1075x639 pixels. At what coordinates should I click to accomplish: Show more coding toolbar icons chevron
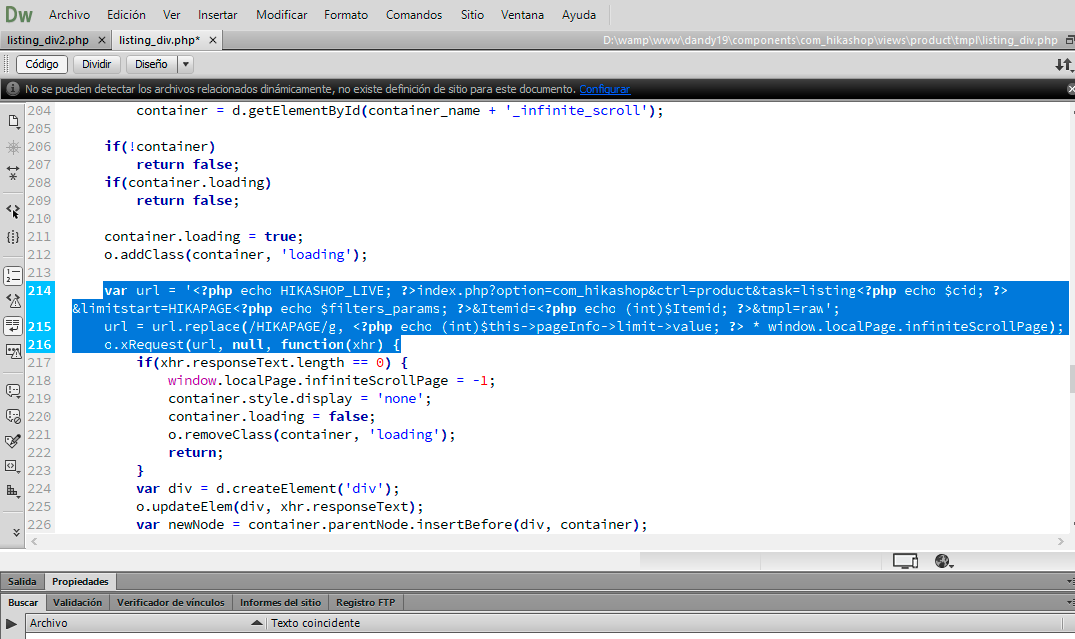coord(16,532)
